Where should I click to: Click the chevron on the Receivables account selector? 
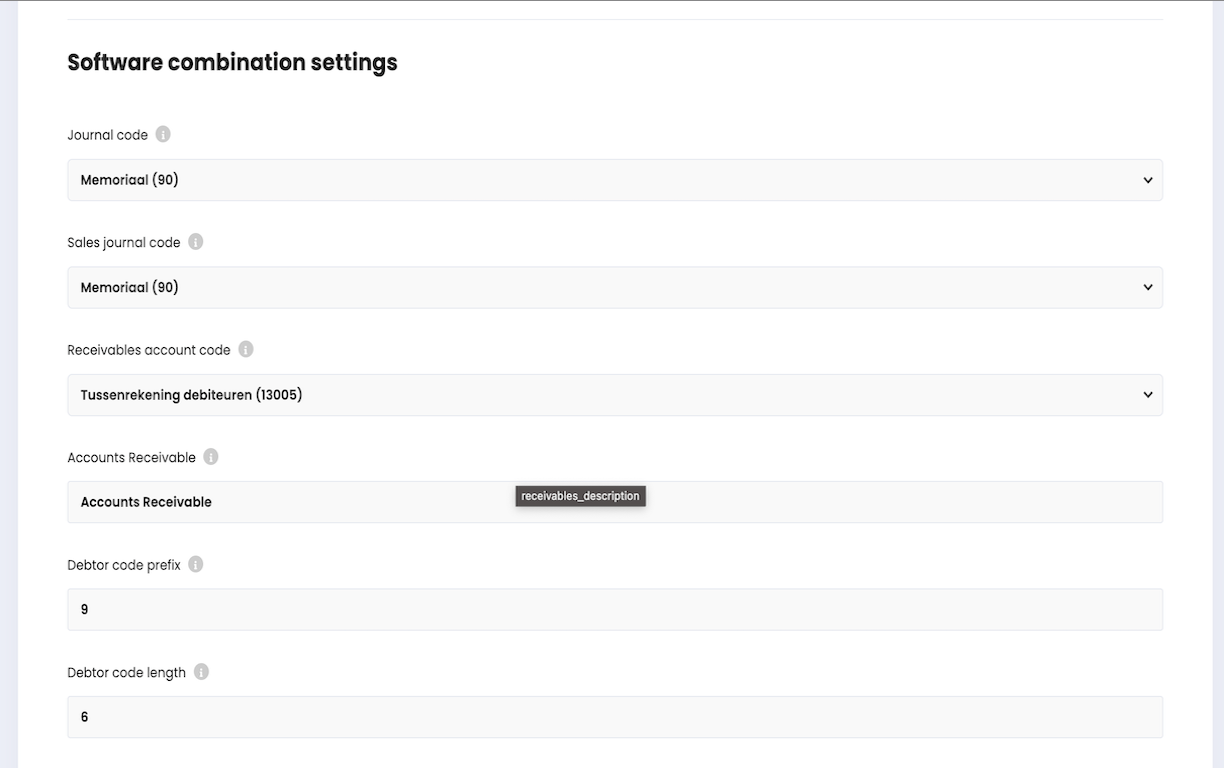pyautogui.click(x=1148, y=394)
